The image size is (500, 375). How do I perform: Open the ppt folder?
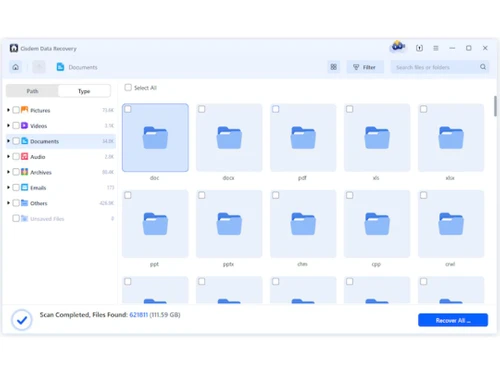pos(155,224)
